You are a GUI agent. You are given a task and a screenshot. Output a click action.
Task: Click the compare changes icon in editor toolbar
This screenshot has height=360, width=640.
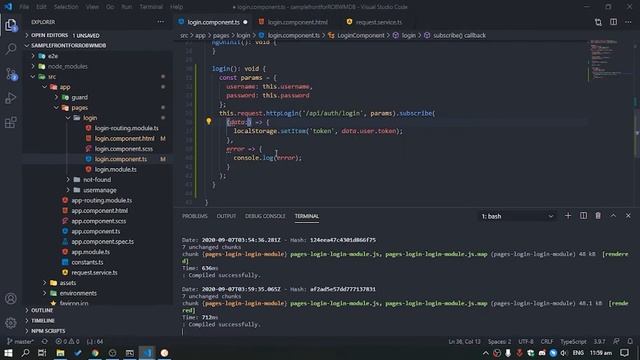tap(598, 22)
